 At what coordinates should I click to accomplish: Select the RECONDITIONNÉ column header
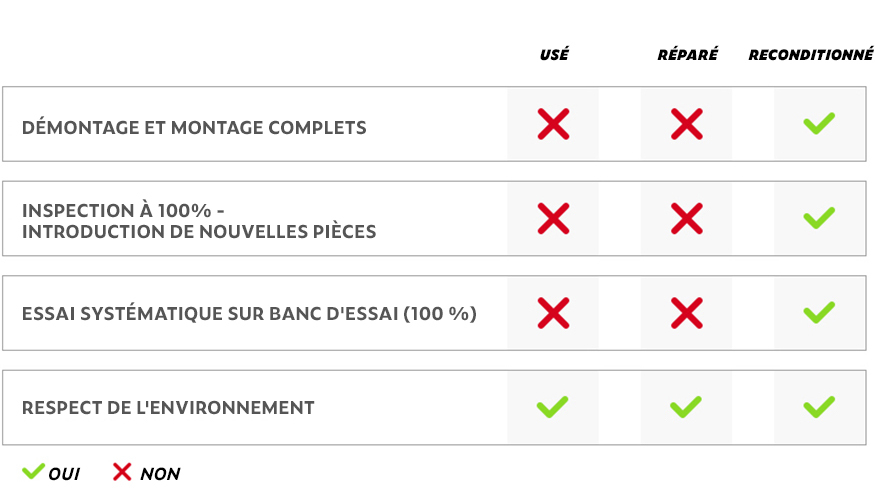click(x=811, y=55)
